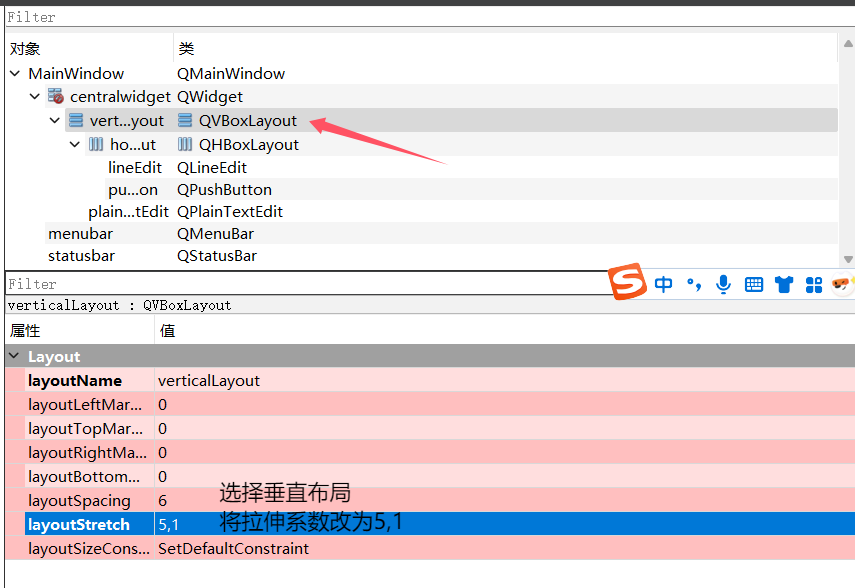The width and height of the screenshot is (855, 588).
Task: Click the object tree scrollbar up arrow
Action: click(848, 43)
